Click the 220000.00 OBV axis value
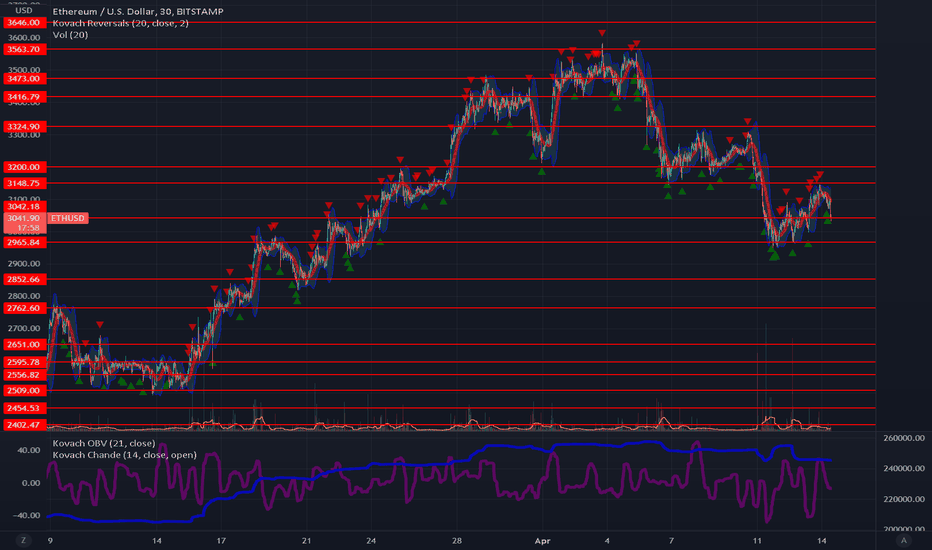Image resolution: width=932 pixels, height=550 pixels. (904, 499)
